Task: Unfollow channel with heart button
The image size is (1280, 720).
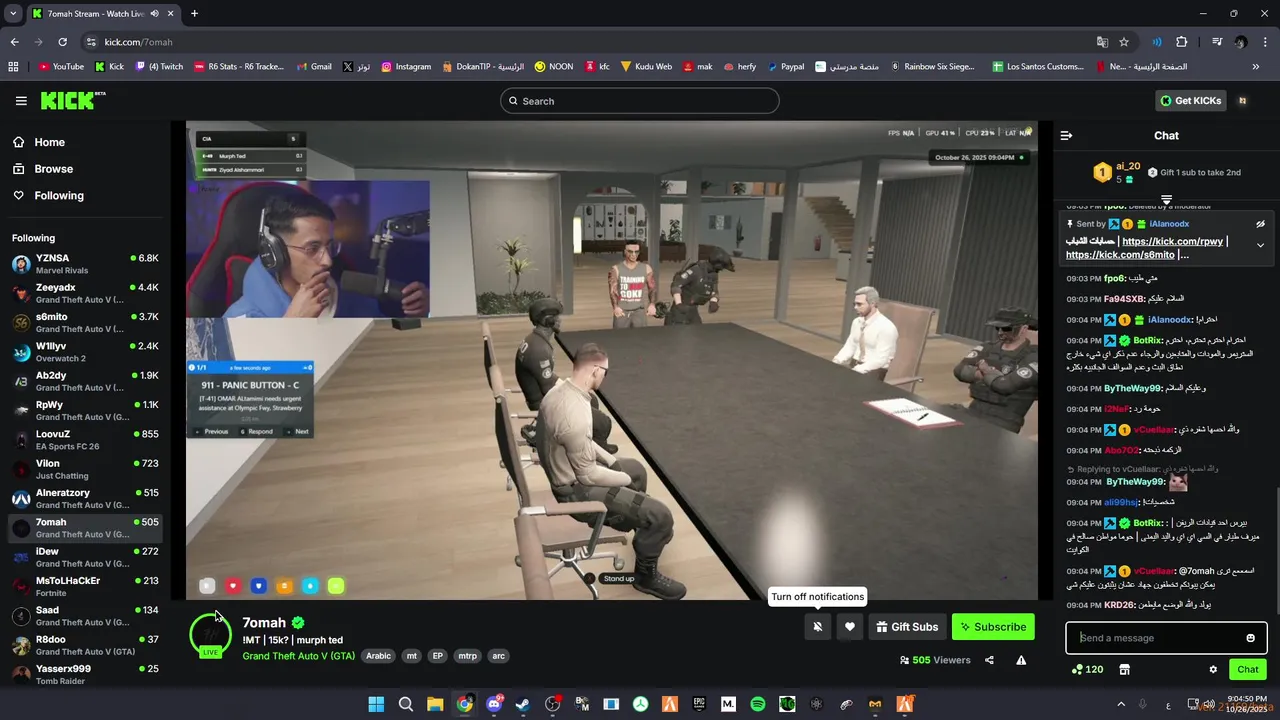Action: point(850,627)
